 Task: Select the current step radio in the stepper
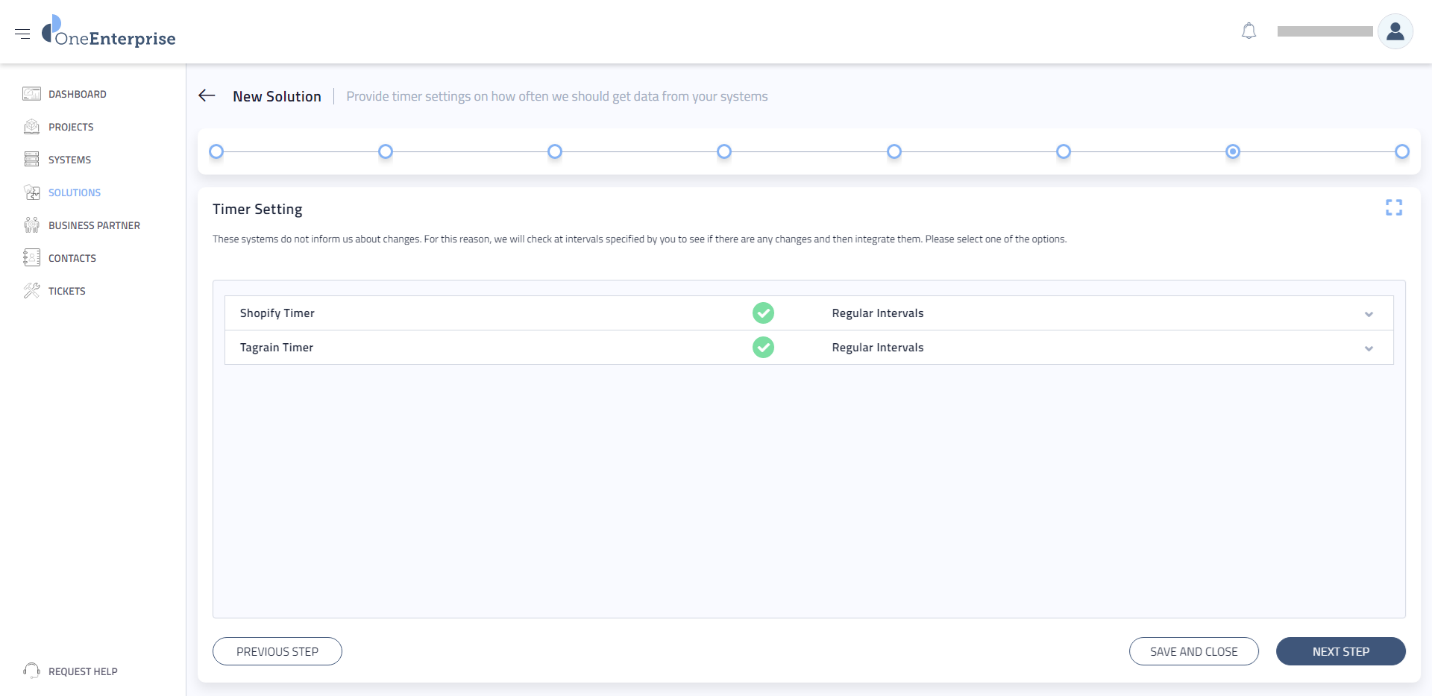click(1232, 151)
